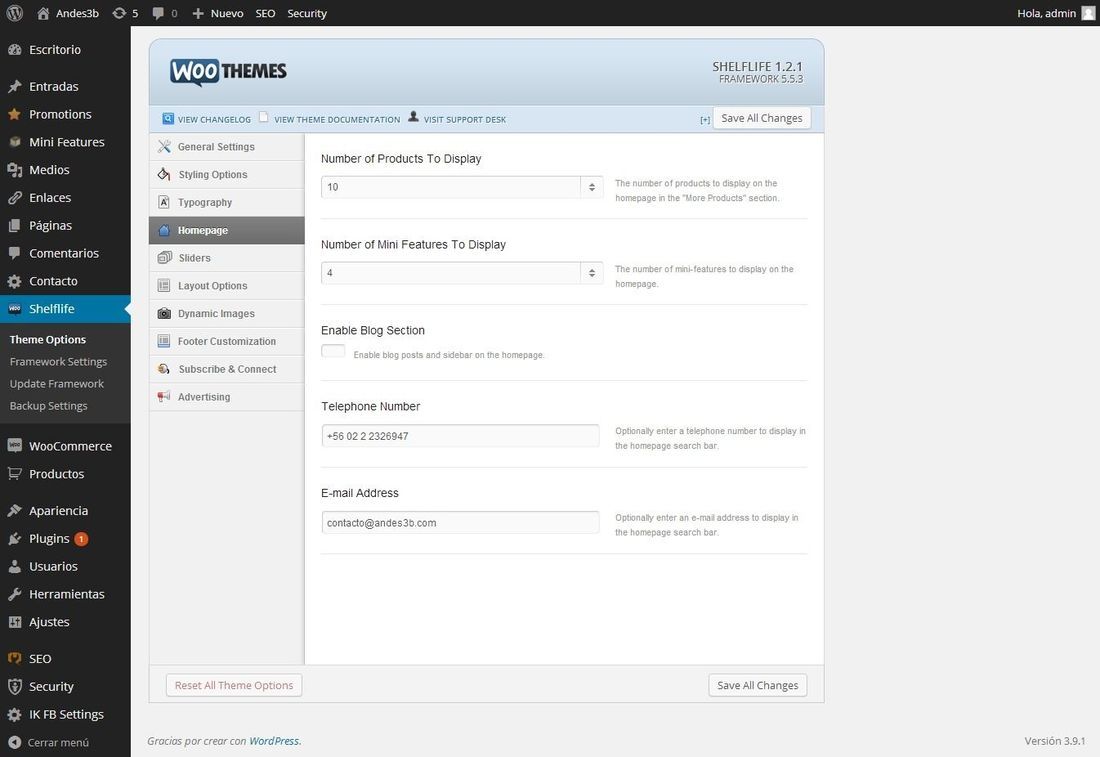This screenshot has height=757, width=1100.
Task: Follow the WordPress footer link
Action: [274, 741]
